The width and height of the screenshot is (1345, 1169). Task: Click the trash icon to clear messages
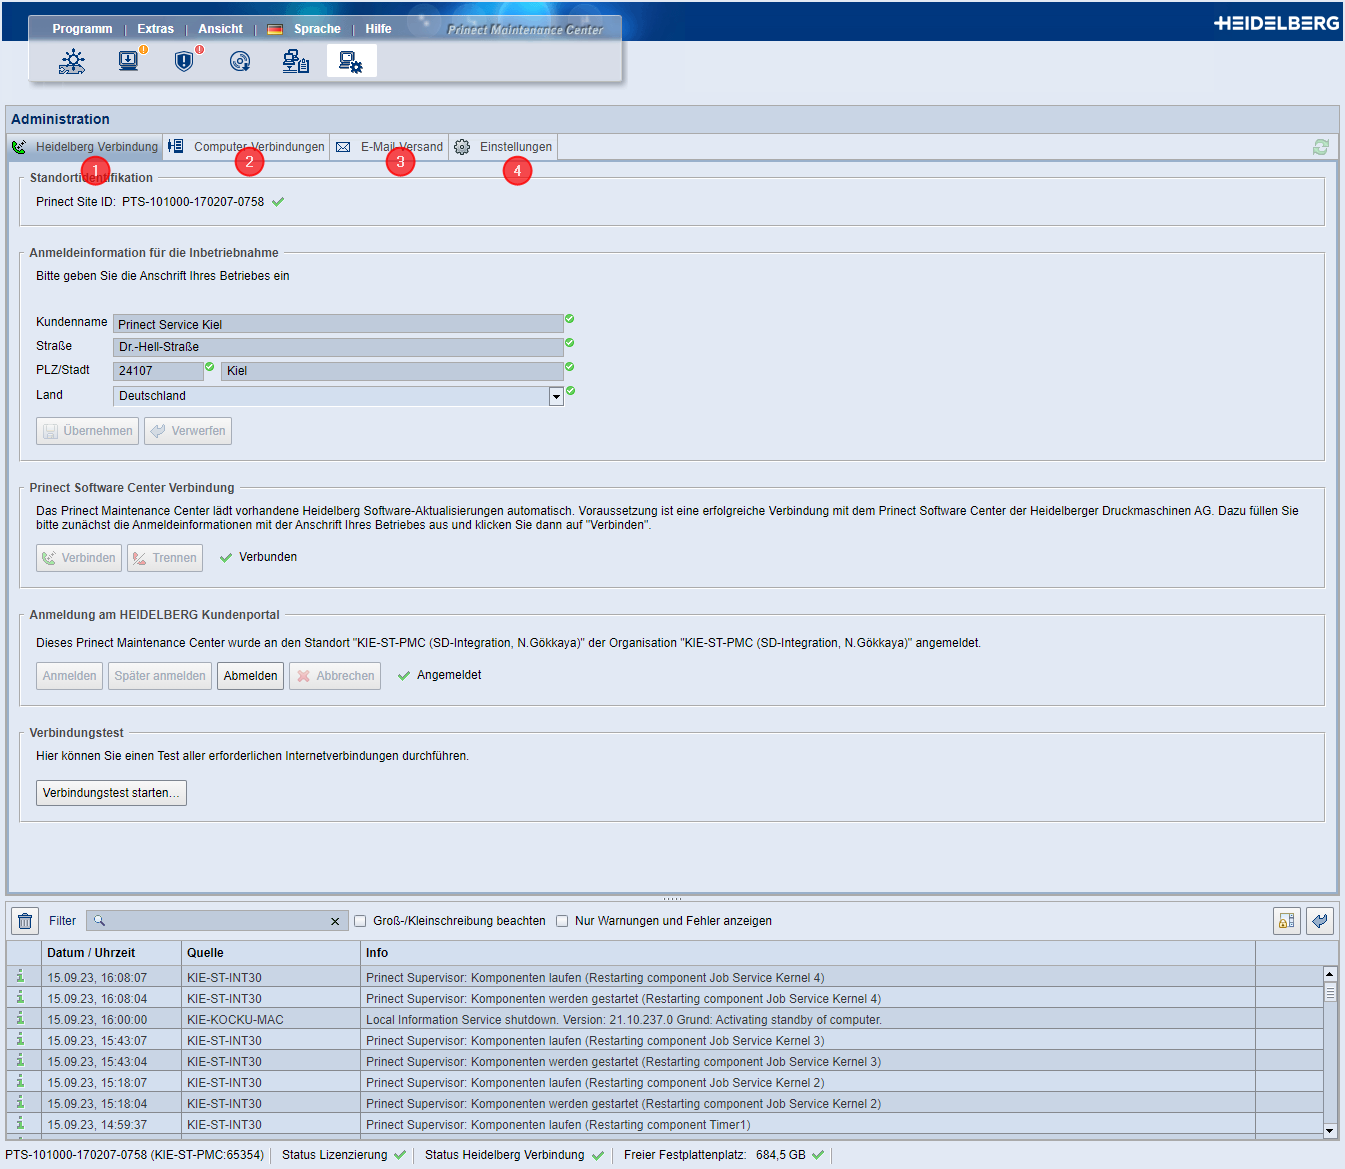25,921
